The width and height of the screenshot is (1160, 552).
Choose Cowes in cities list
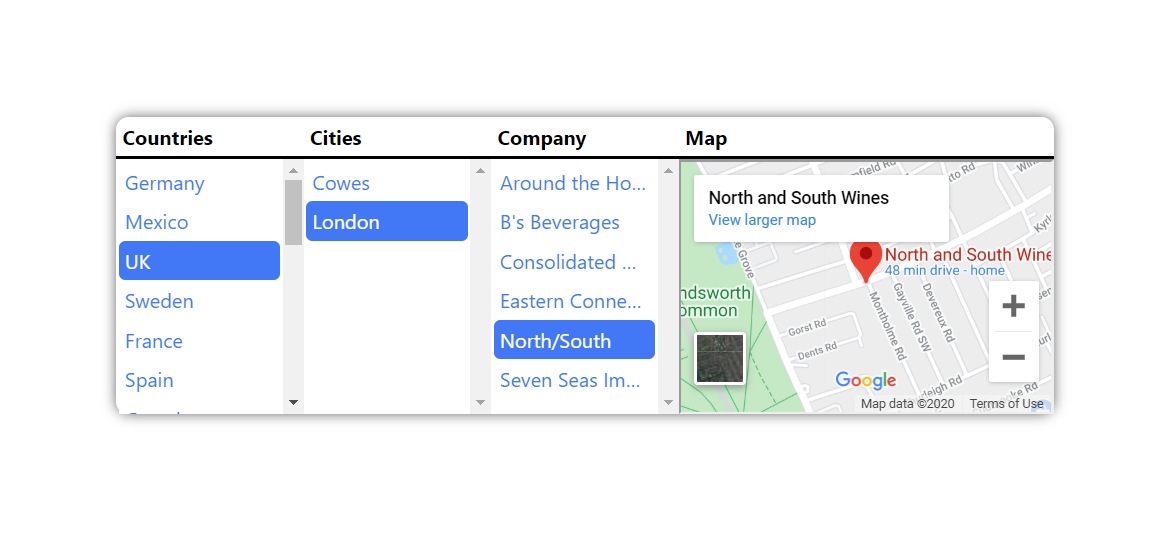tap(341, 183)
